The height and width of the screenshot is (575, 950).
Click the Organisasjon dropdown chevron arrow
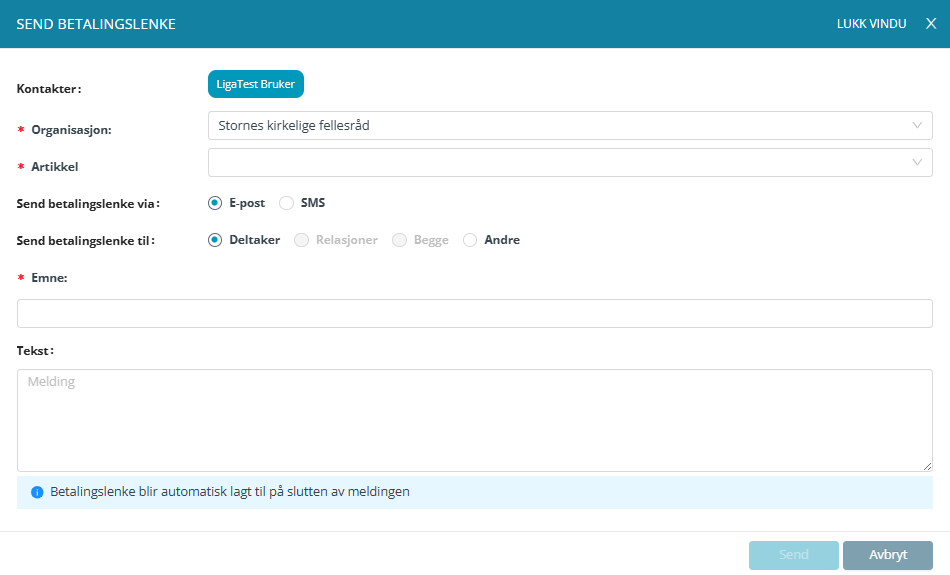coord(917,126)
